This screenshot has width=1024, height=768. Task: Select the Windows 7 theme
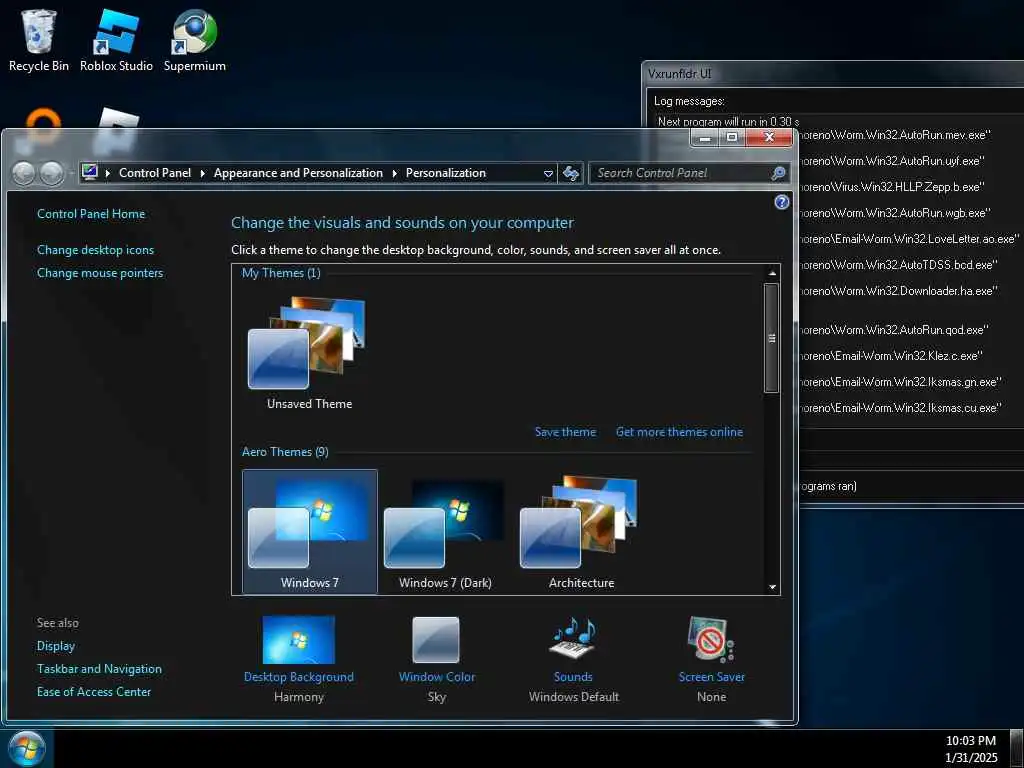click(310, 532)
